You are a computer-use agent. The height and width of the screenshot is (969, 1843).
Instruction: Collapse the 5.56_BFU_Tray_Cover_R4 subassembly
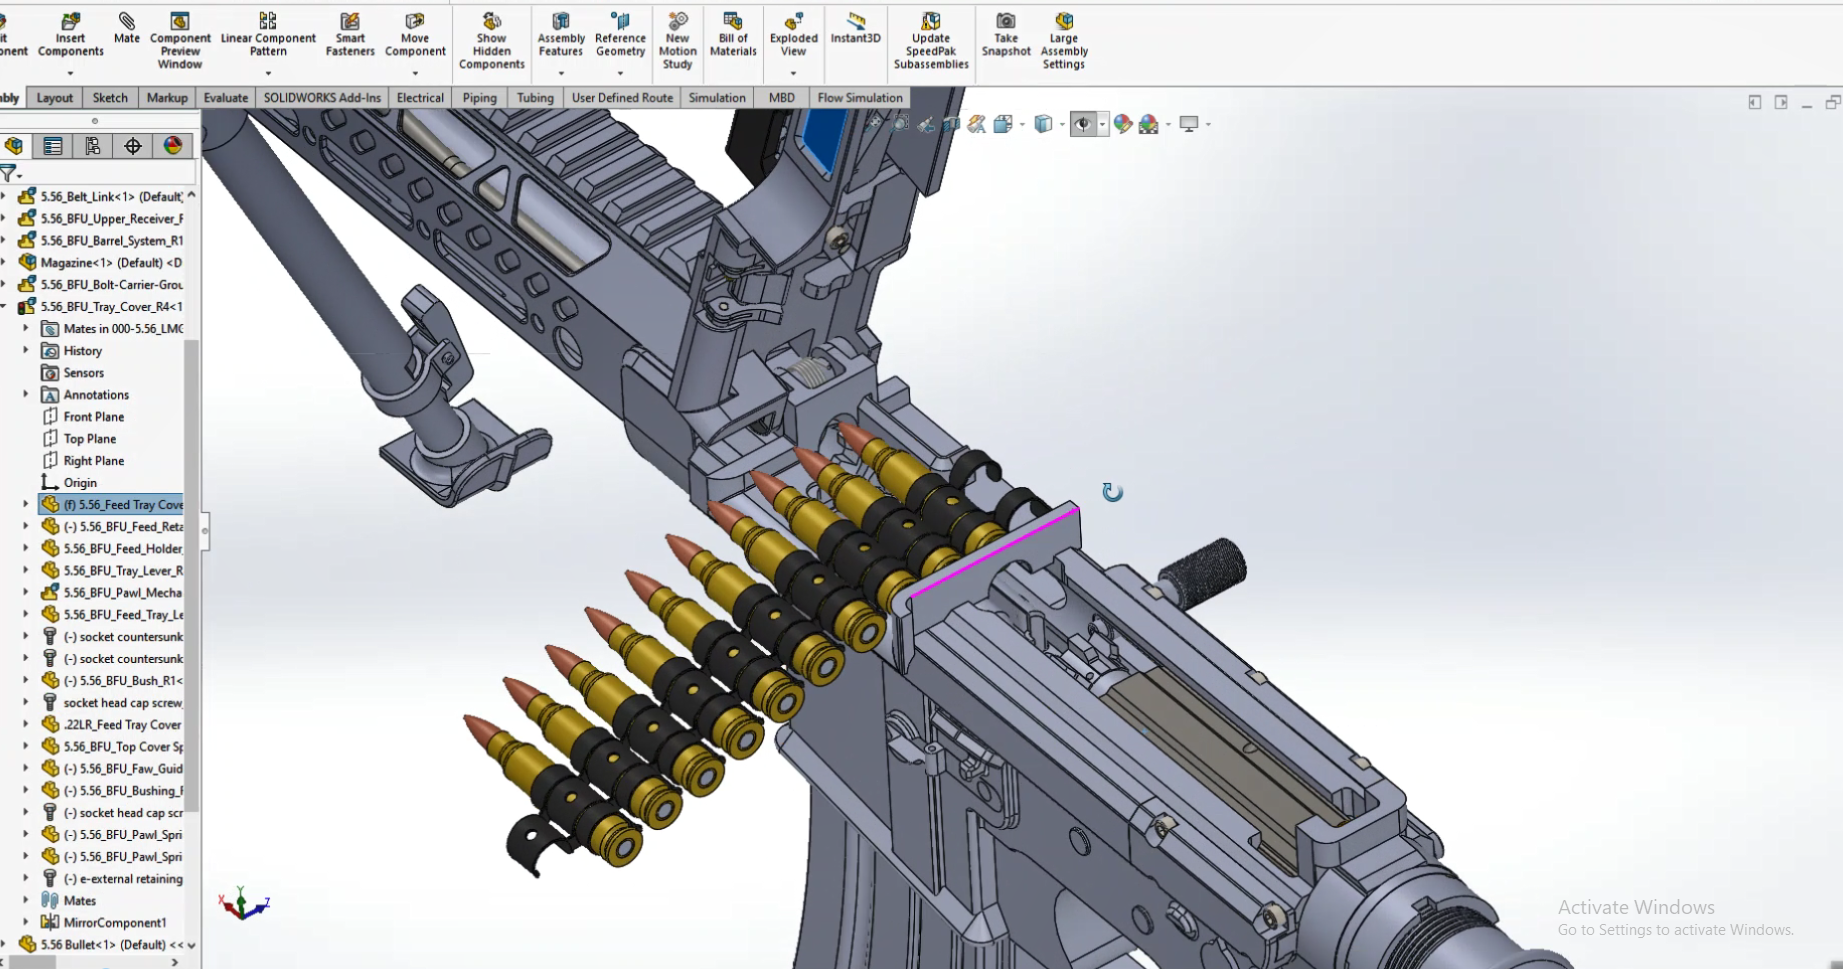point(5,306)
